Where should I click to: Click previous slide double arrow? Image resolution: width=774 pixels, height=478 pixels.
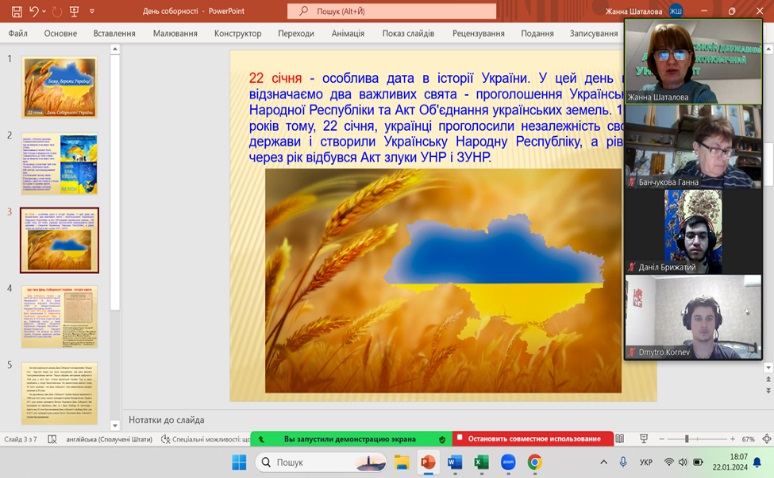(768, 379)
